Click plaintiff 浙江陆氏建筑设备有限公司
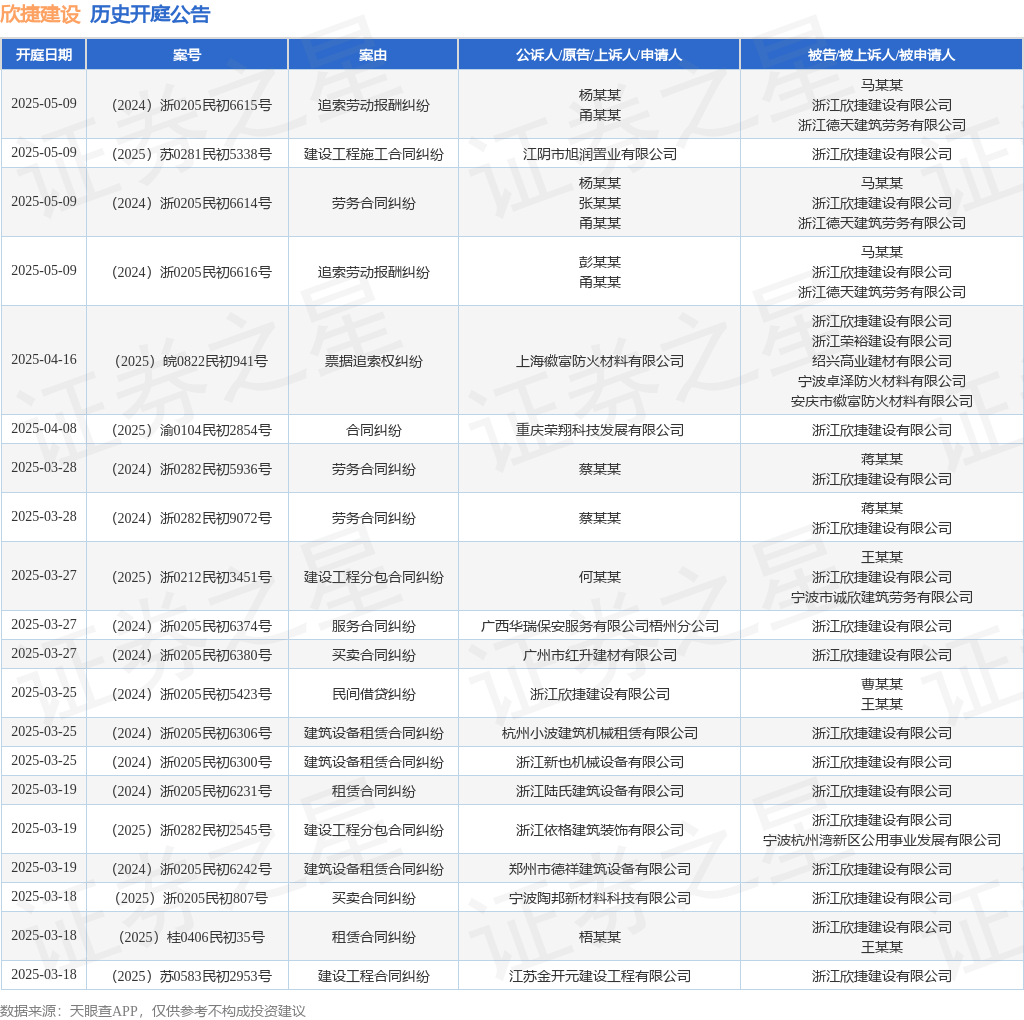The height and width of the screenshot is (1020, 1024). 600,791
